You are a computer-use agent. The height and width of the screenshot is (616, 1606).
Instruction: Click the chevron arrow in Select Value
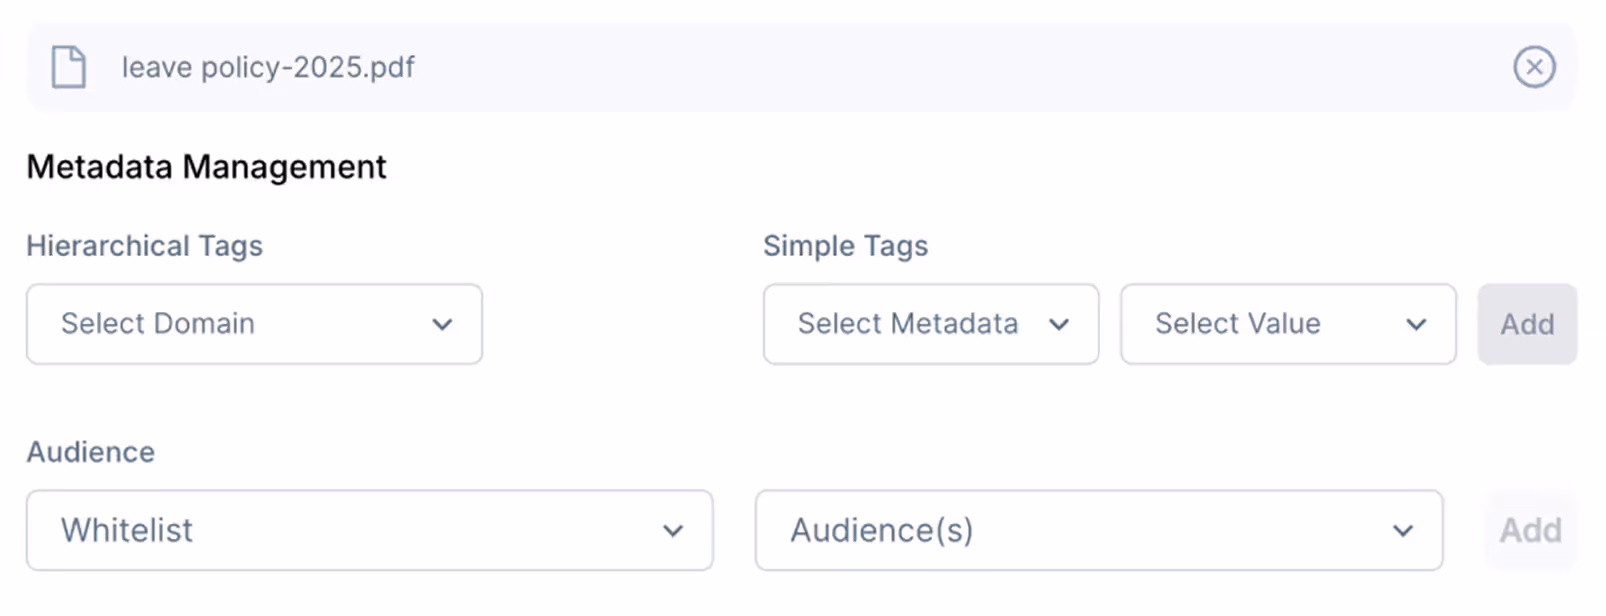point(1416,324)
